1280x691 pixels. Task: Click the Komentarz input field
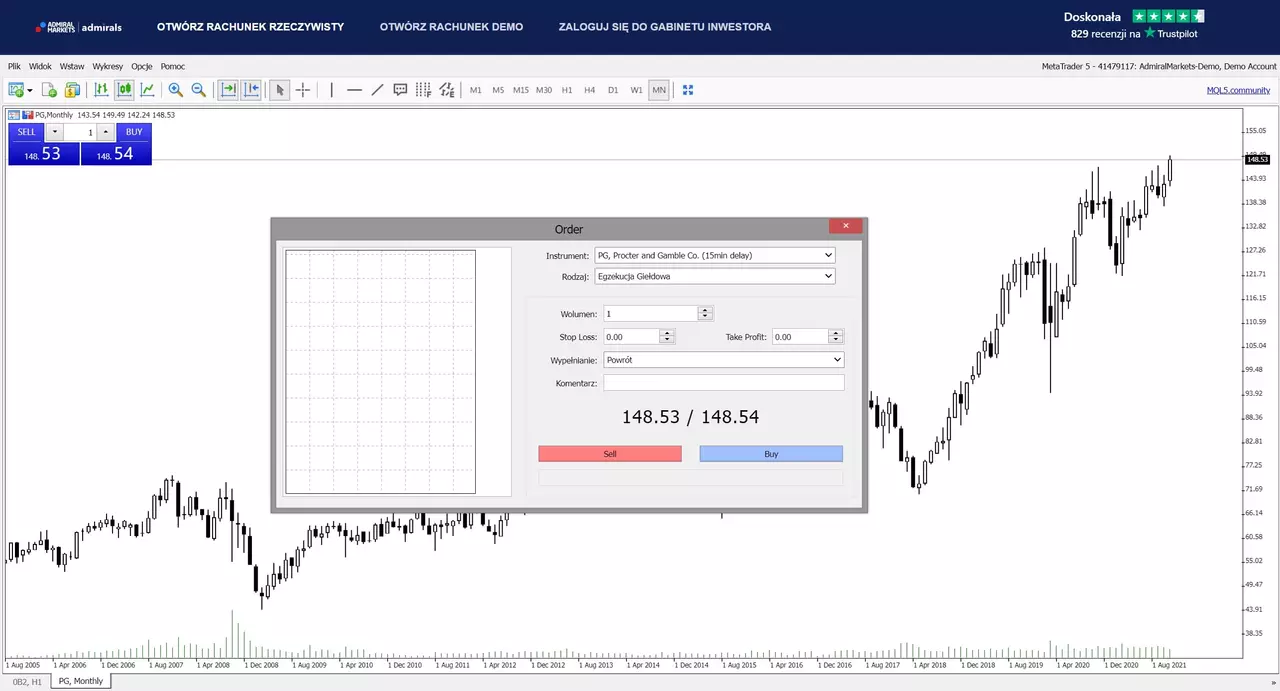point(724,383)
